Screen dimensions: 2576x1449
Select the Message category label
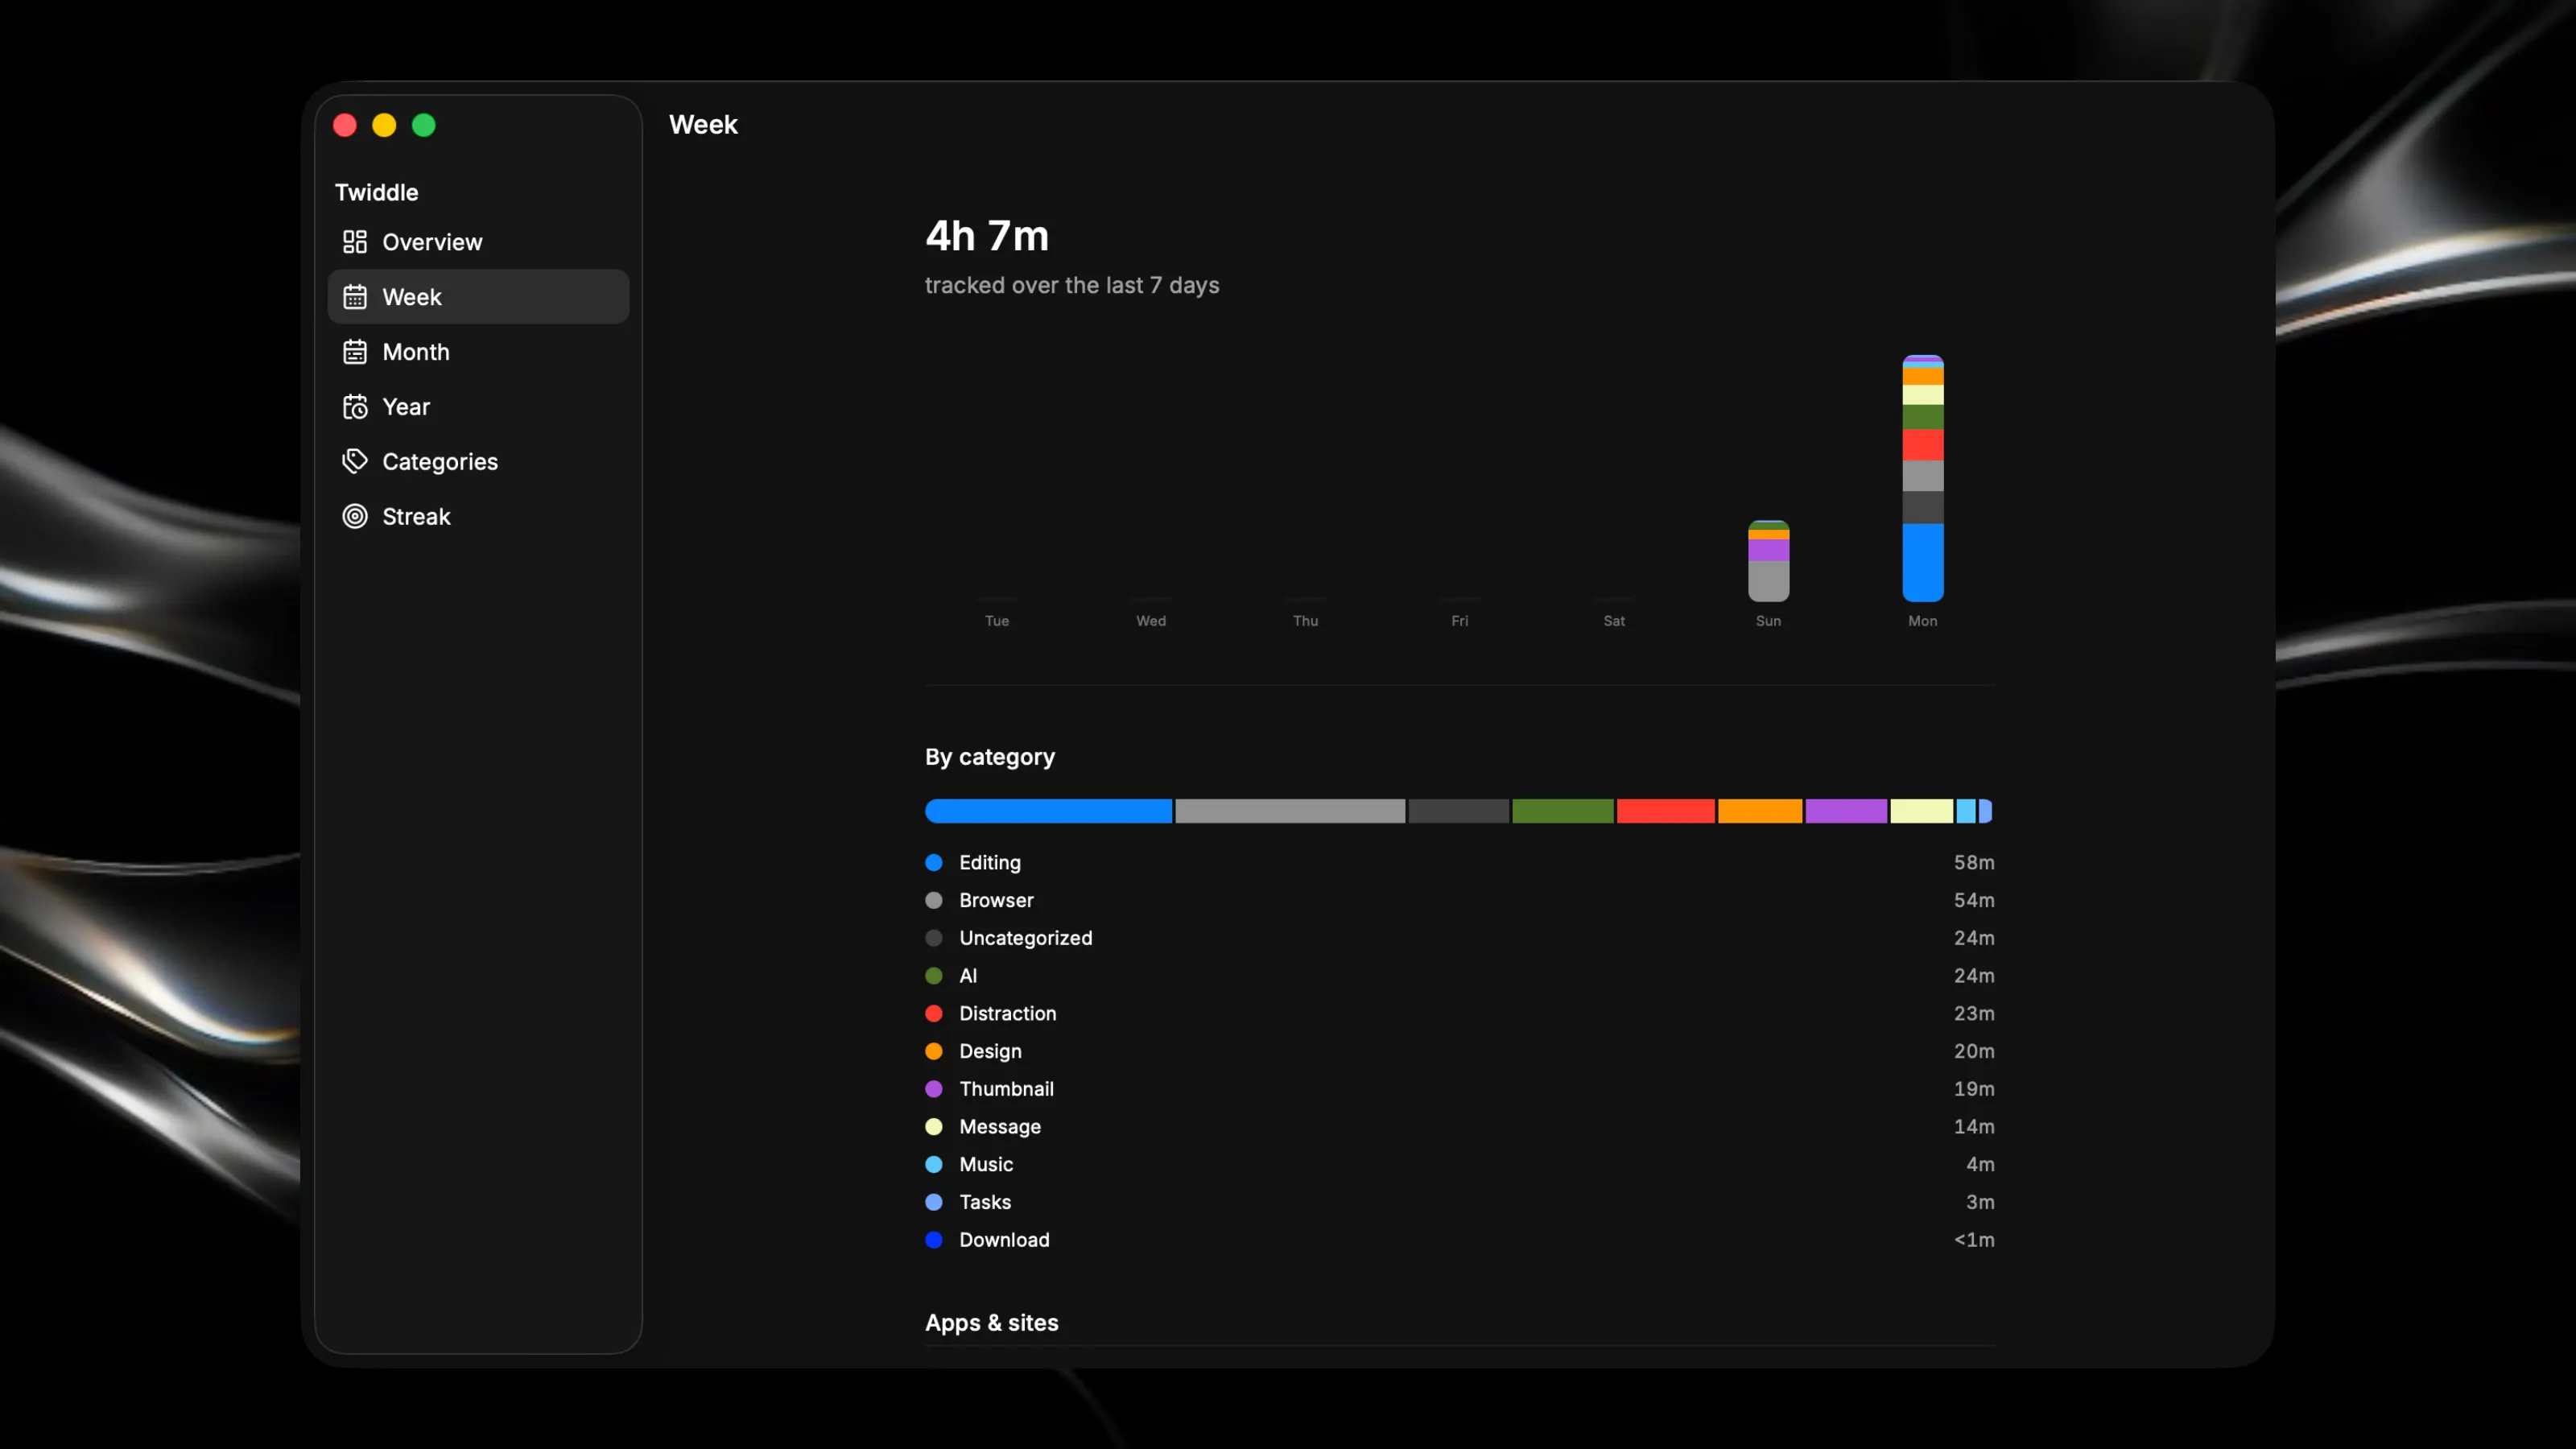1000,1126
